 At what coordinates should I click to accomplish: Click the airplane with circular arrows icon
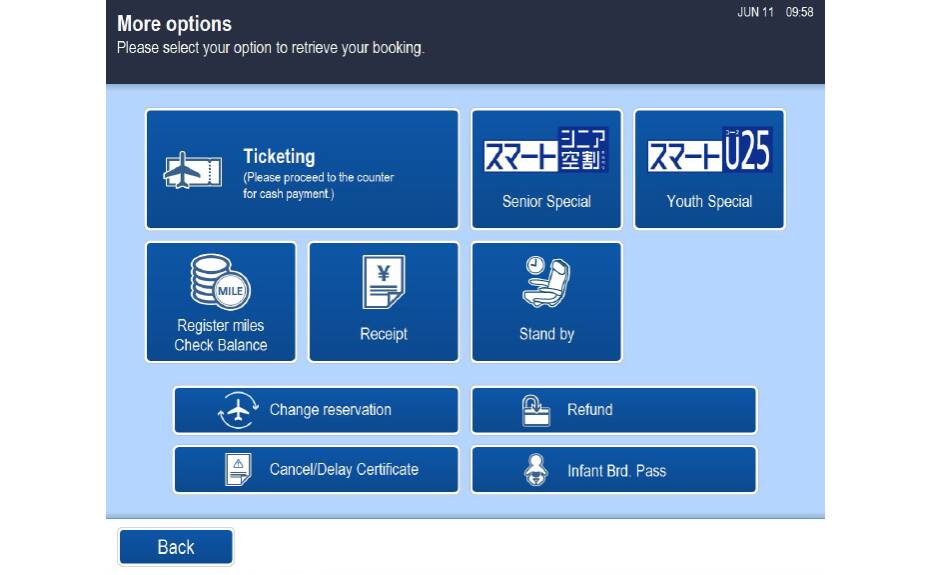click(x=238, y=410)
